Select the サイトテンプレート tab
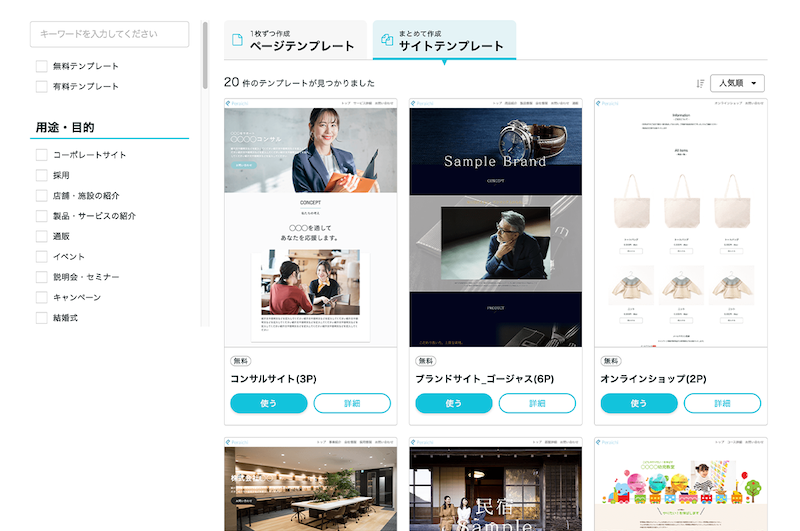800x531 pixels. (444, 40)
